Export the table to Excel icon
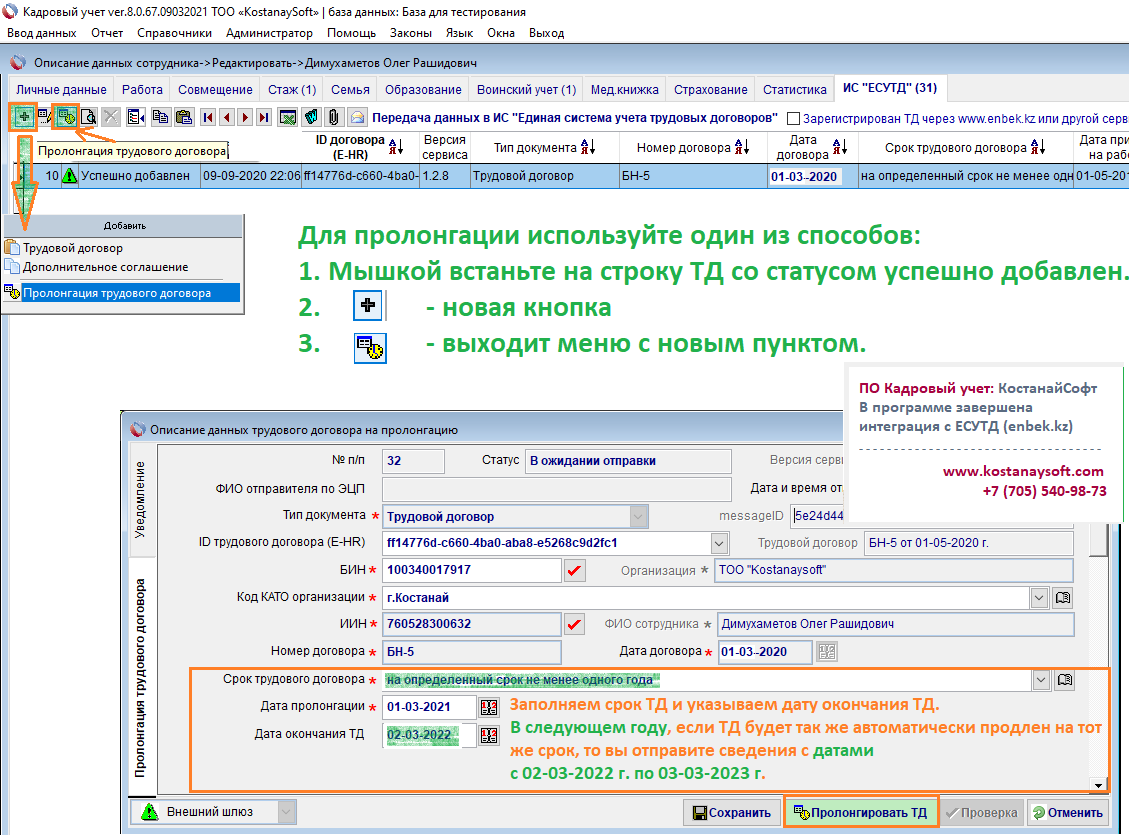 pos(288,117)
